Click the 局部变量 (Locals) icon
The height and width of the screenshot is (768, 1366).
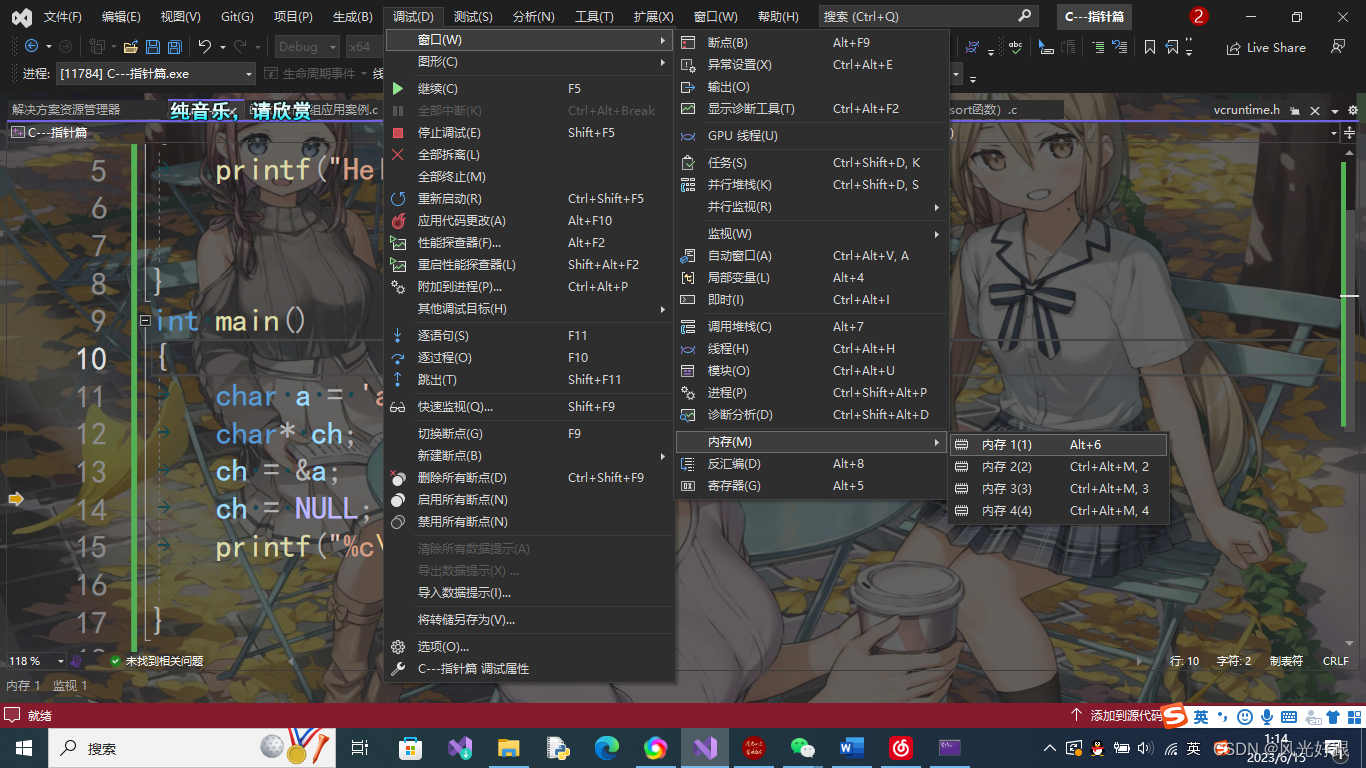click(x=688, y=278)
